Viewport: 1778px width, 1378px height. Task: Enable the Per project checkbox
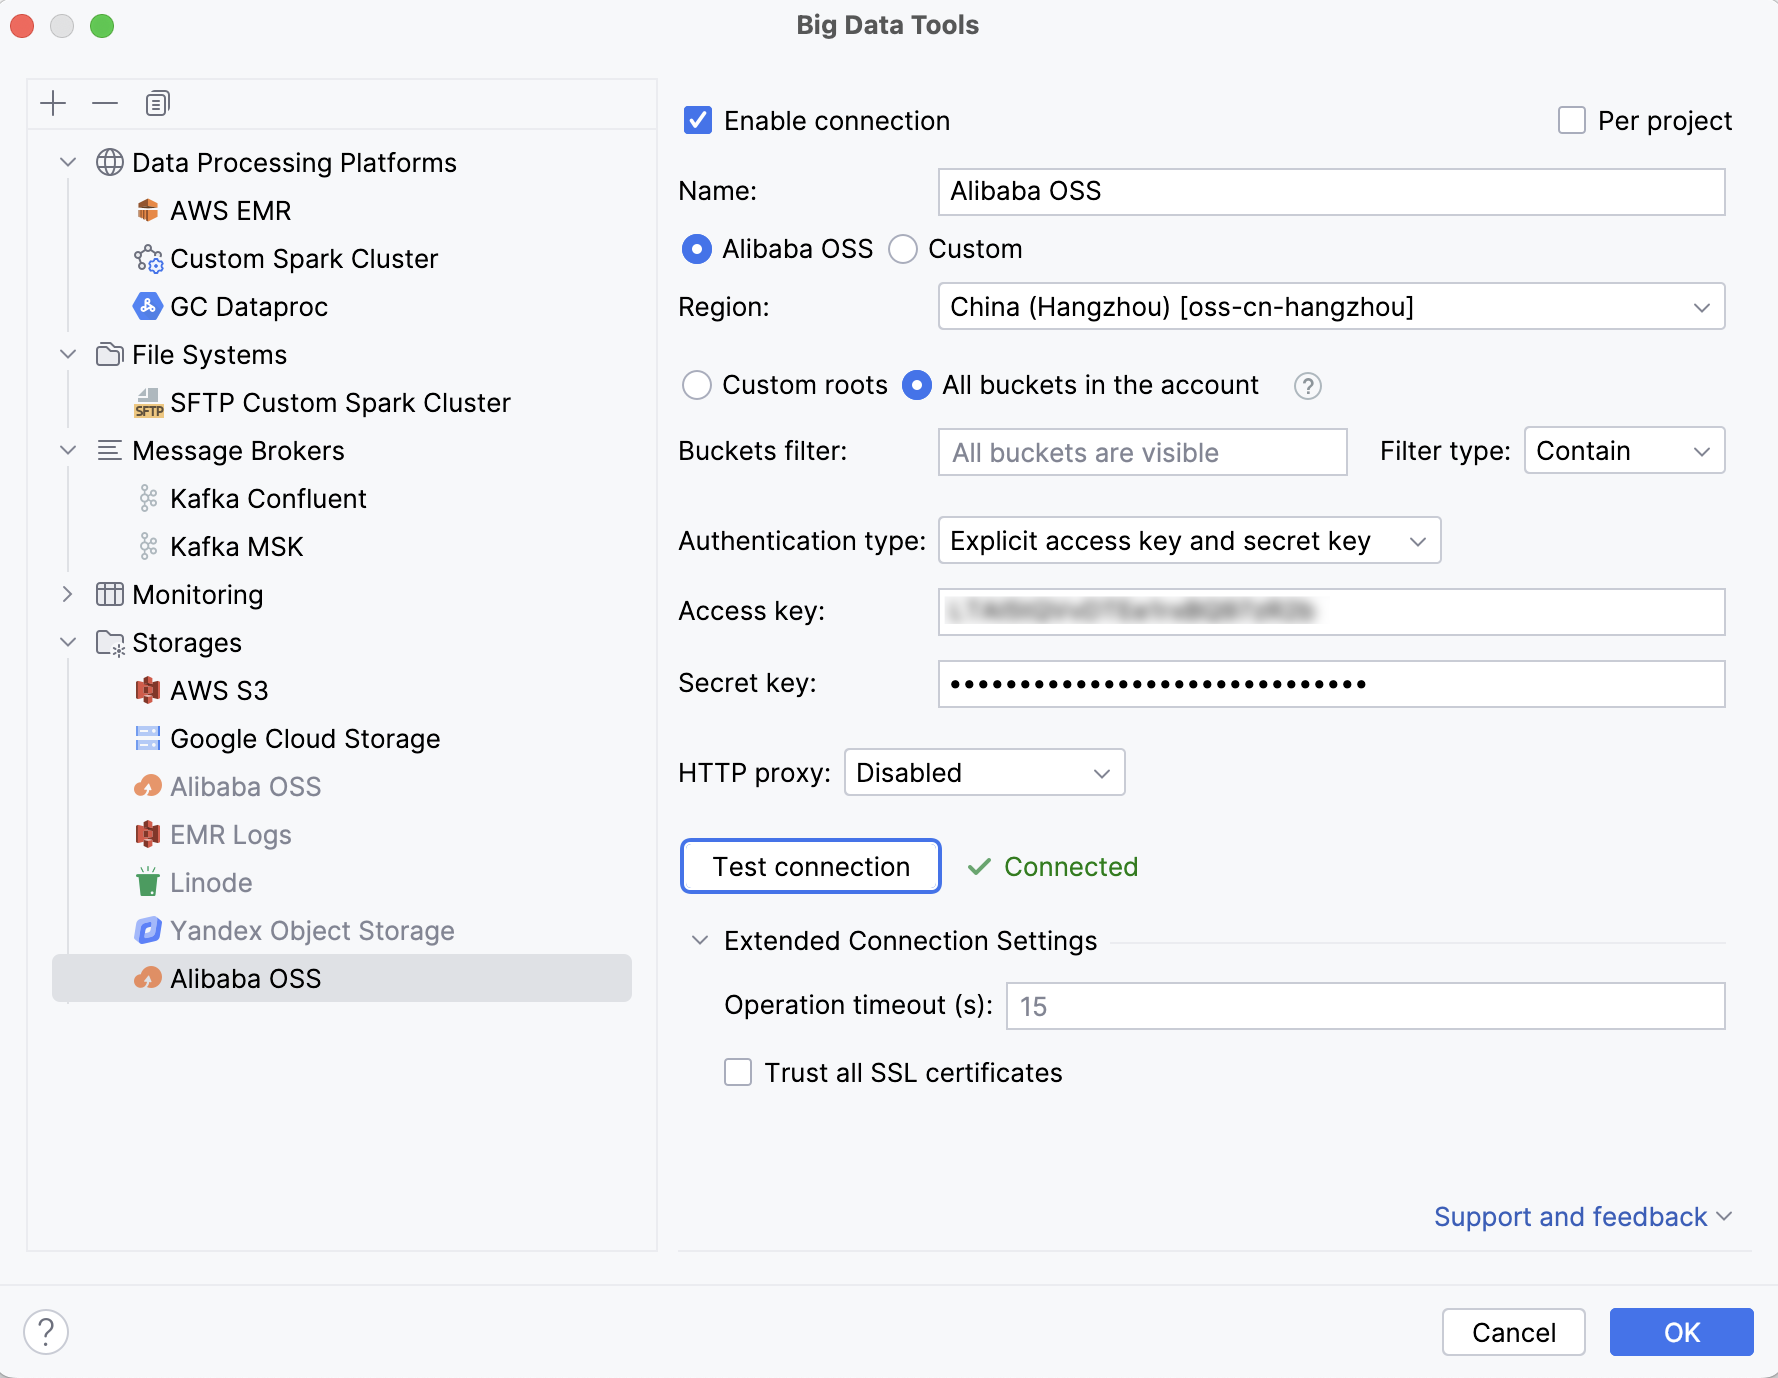(1572, 121)
